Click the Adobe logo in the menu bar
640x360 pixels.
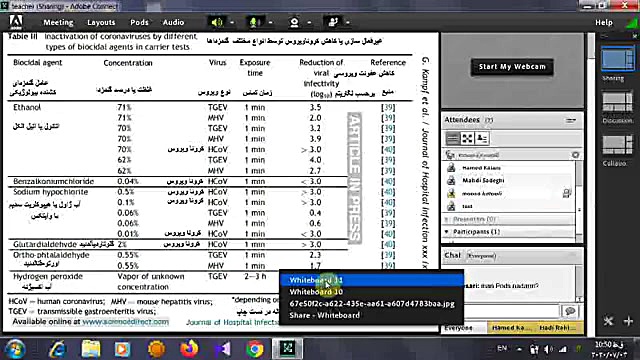[16, 22]
